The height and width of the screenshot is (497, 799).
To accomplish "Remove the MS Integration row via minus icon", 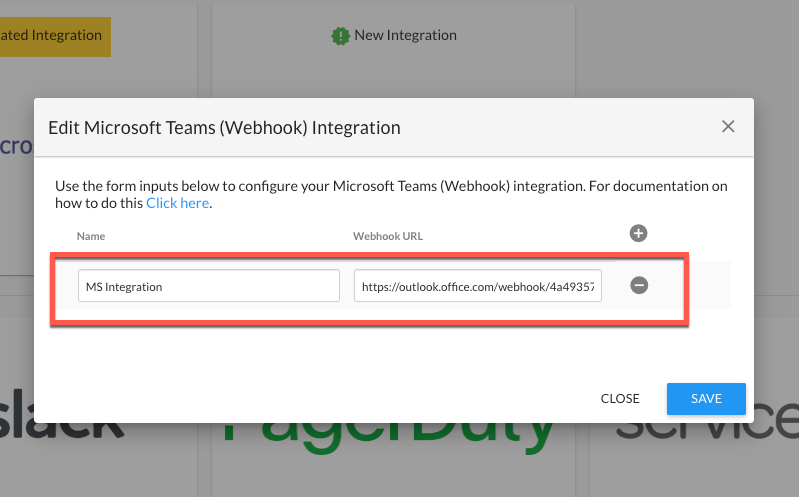I will tap(639, 285).
